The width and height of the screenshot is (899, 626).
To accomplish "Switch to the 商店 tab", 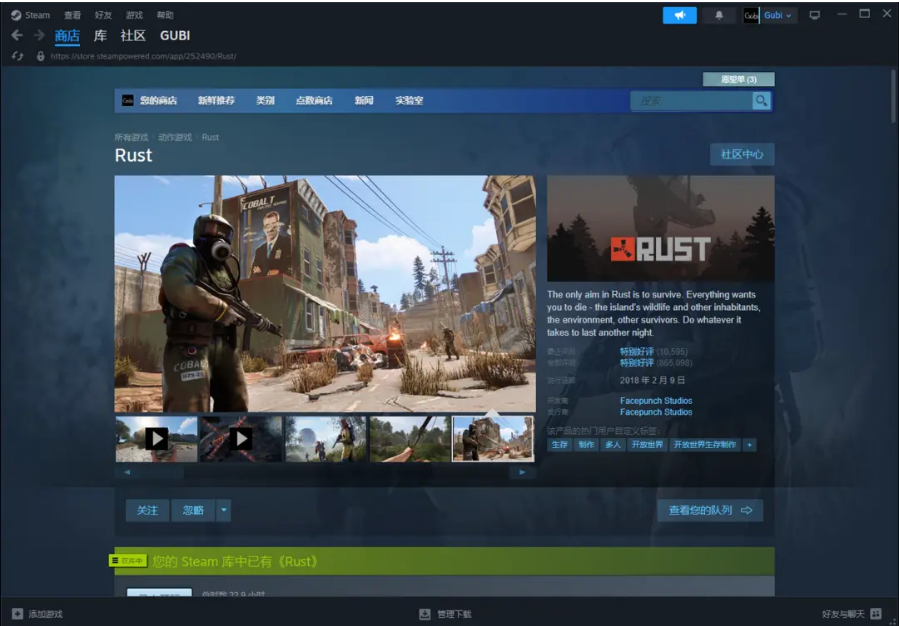I will 67,36.
